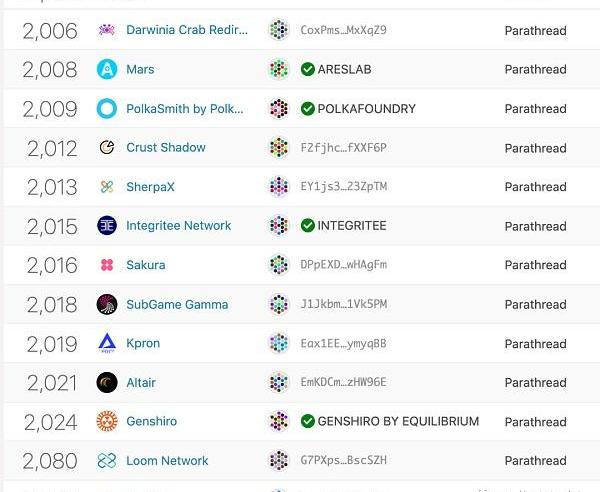Click the Crust Shadow owner address F2fjhc…fXXF6P

(343, 148)
